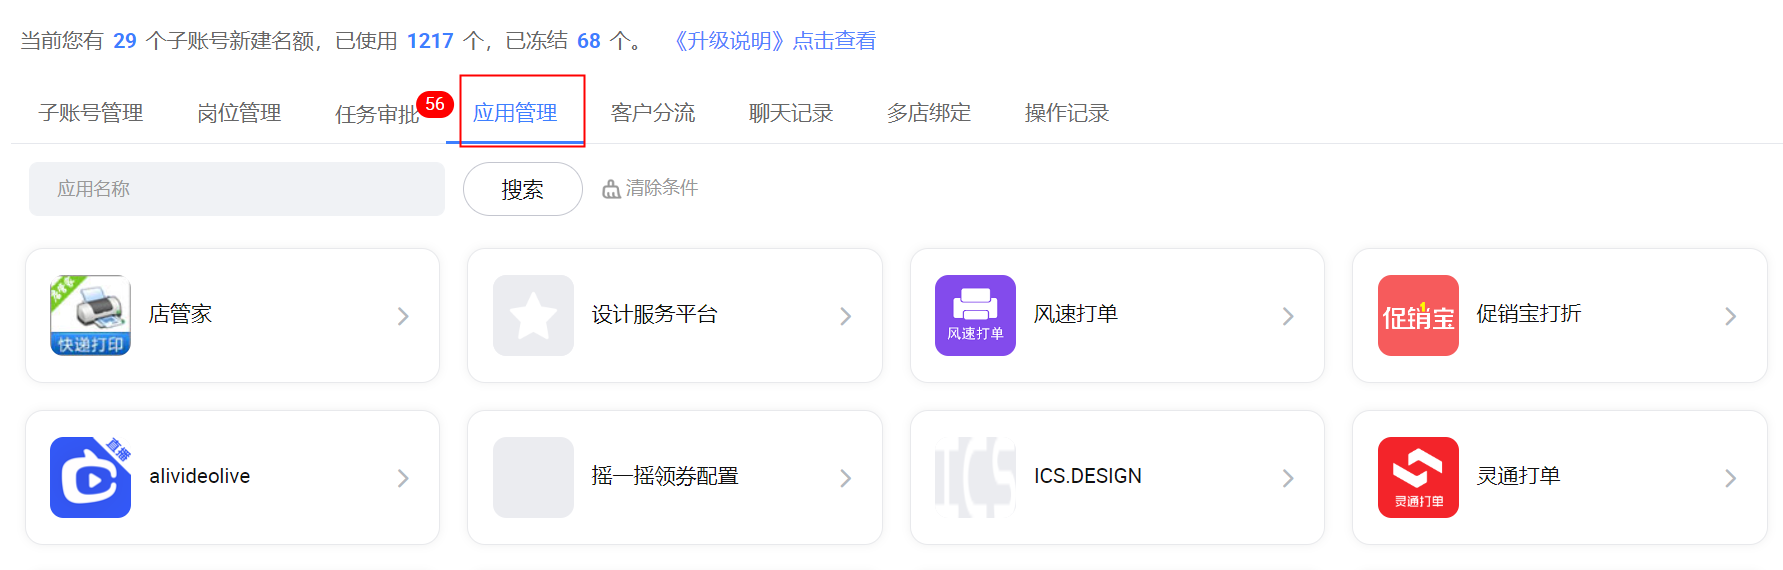The image size is (1783, 570).
Task: Focus the 应用名称 search input field
Action: pos(237,189)
